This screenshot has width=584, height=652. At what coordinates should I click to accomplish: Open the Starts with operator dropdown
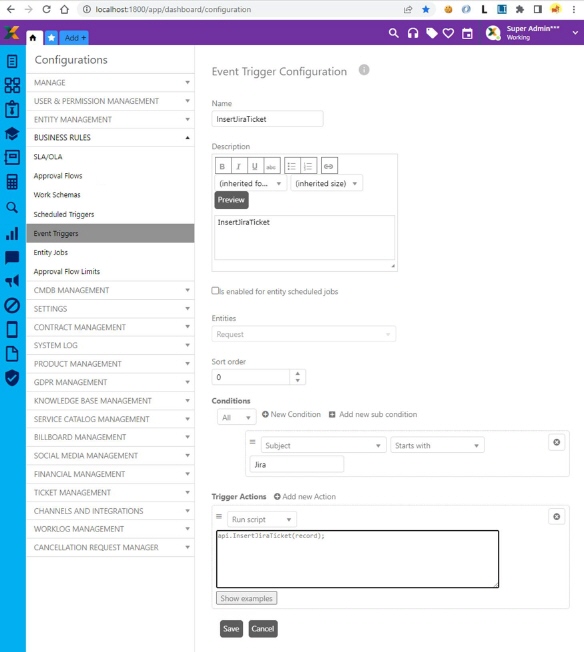click(x=437, y=445)
